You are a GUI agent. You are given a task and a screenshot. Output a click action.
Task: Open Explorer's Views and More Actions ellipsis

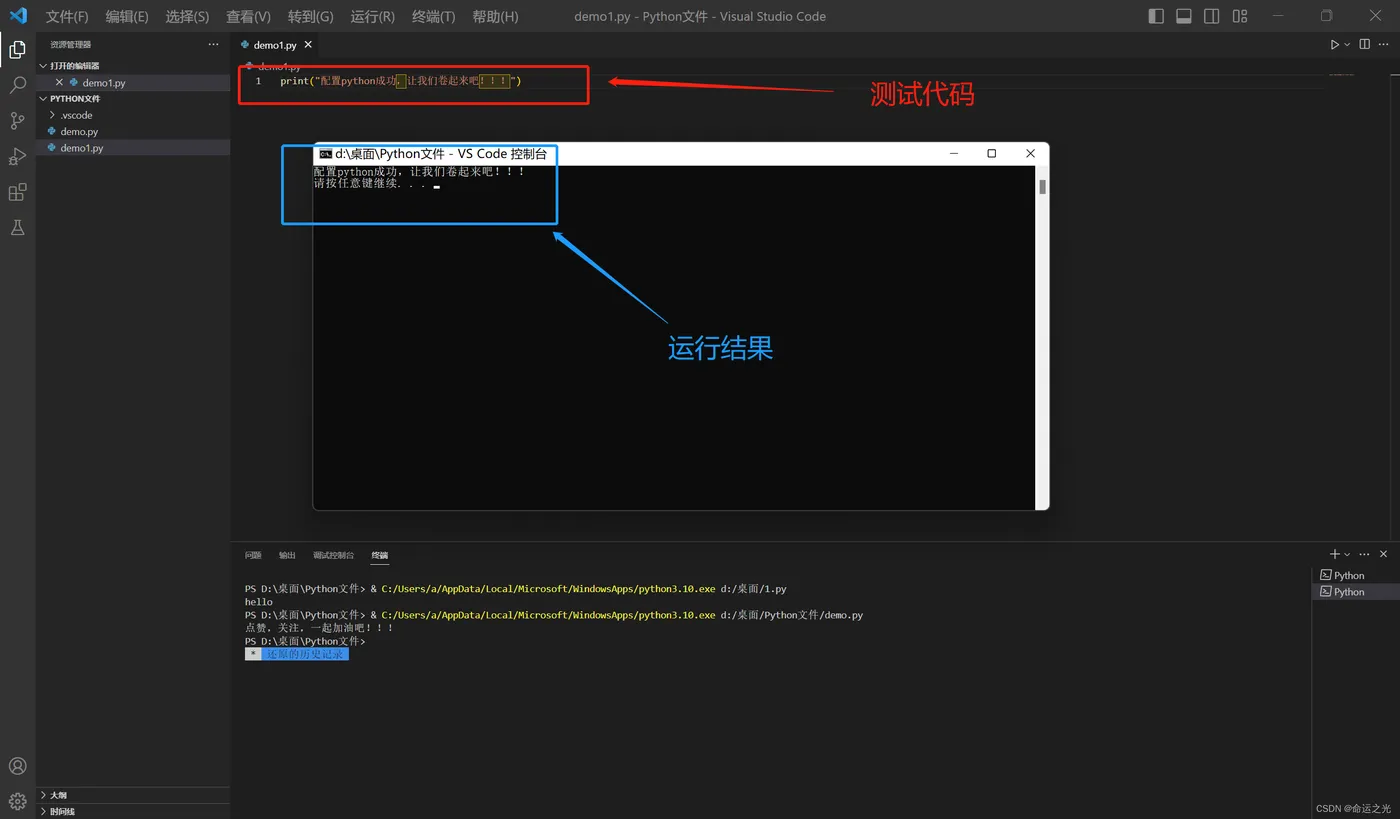pos(213,45)
